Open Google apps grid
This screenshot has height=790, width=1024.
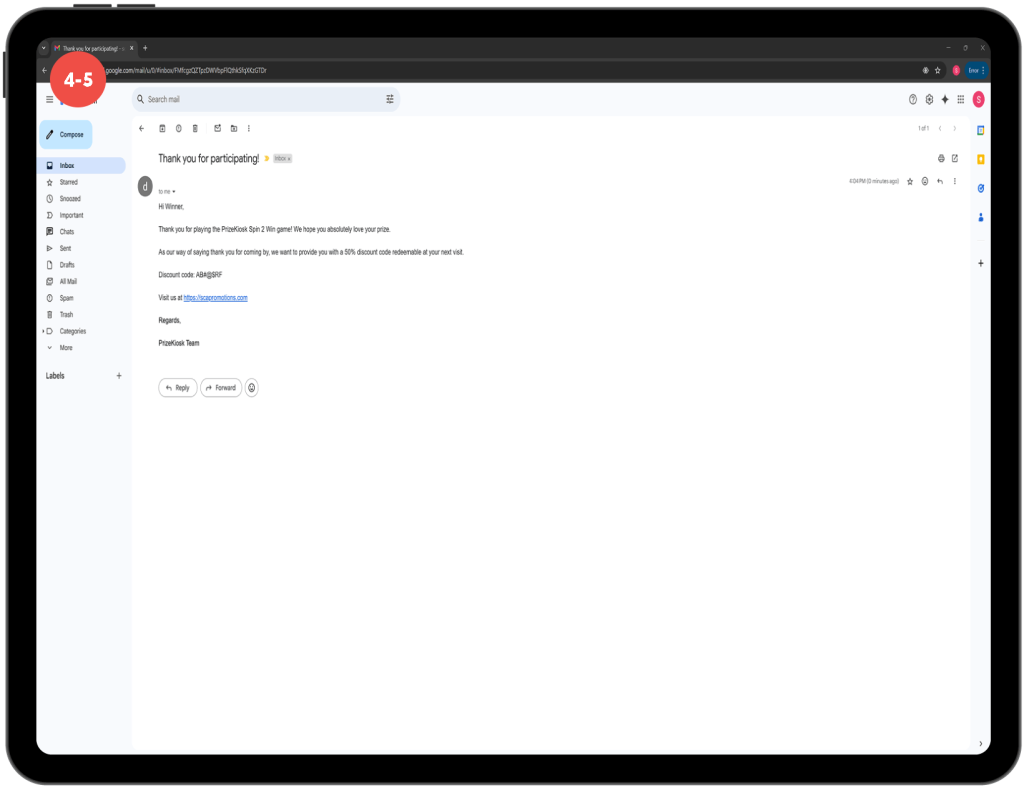[961, 99]
